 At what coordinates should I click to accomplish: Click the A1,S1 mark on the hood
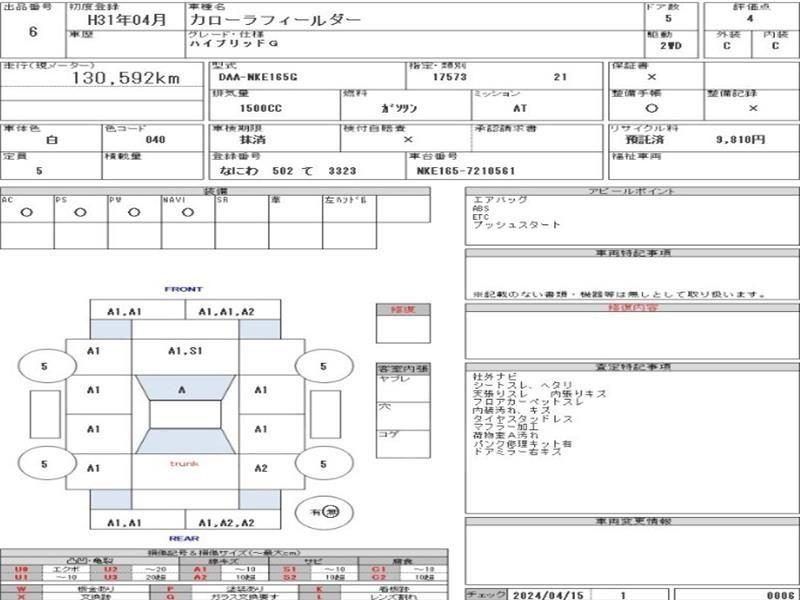pos(185,351)
